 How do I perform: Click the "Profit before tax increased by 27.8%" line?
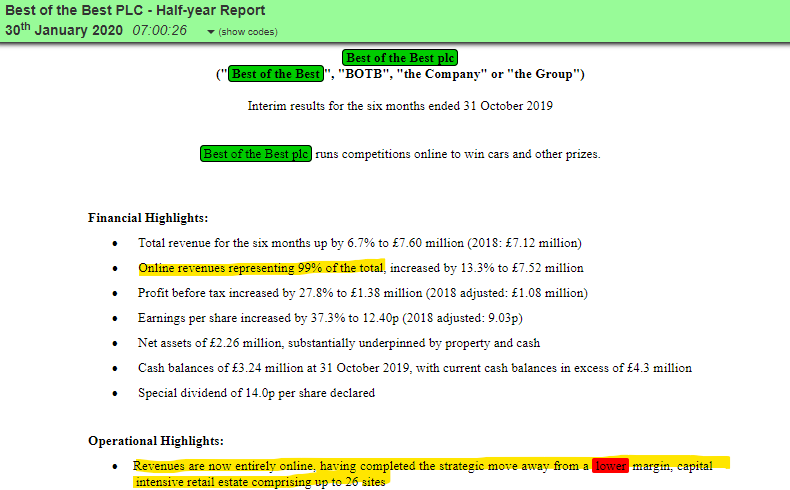pyautogui.click(x=363, y=293)
